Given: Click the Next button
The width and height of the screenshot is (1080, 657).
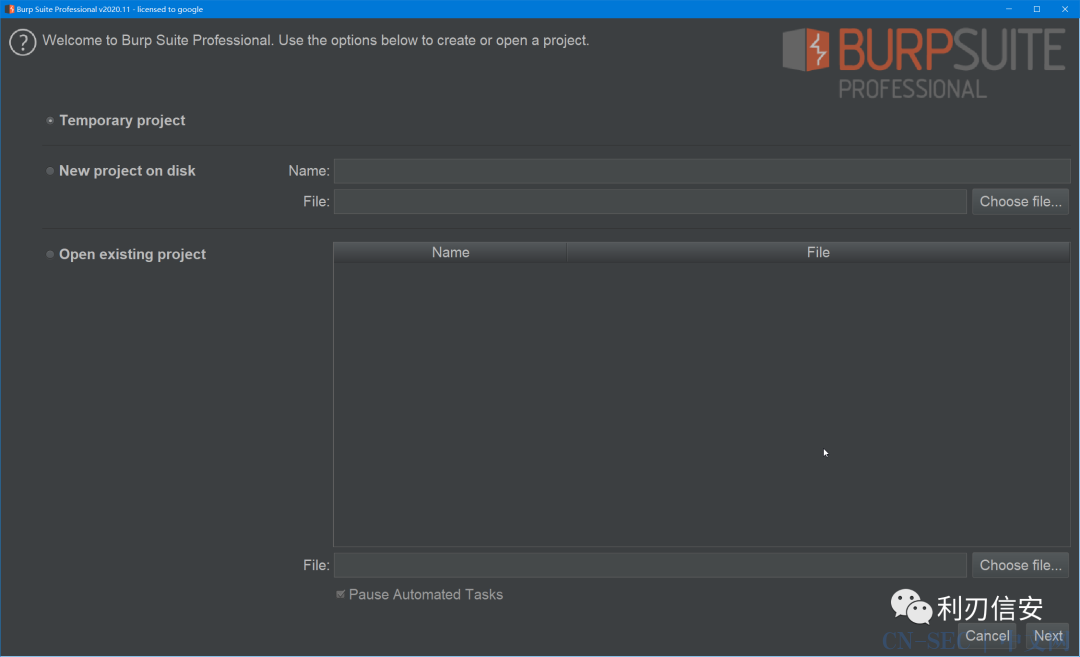Looking at the screenshot, I should point(1048,636).
